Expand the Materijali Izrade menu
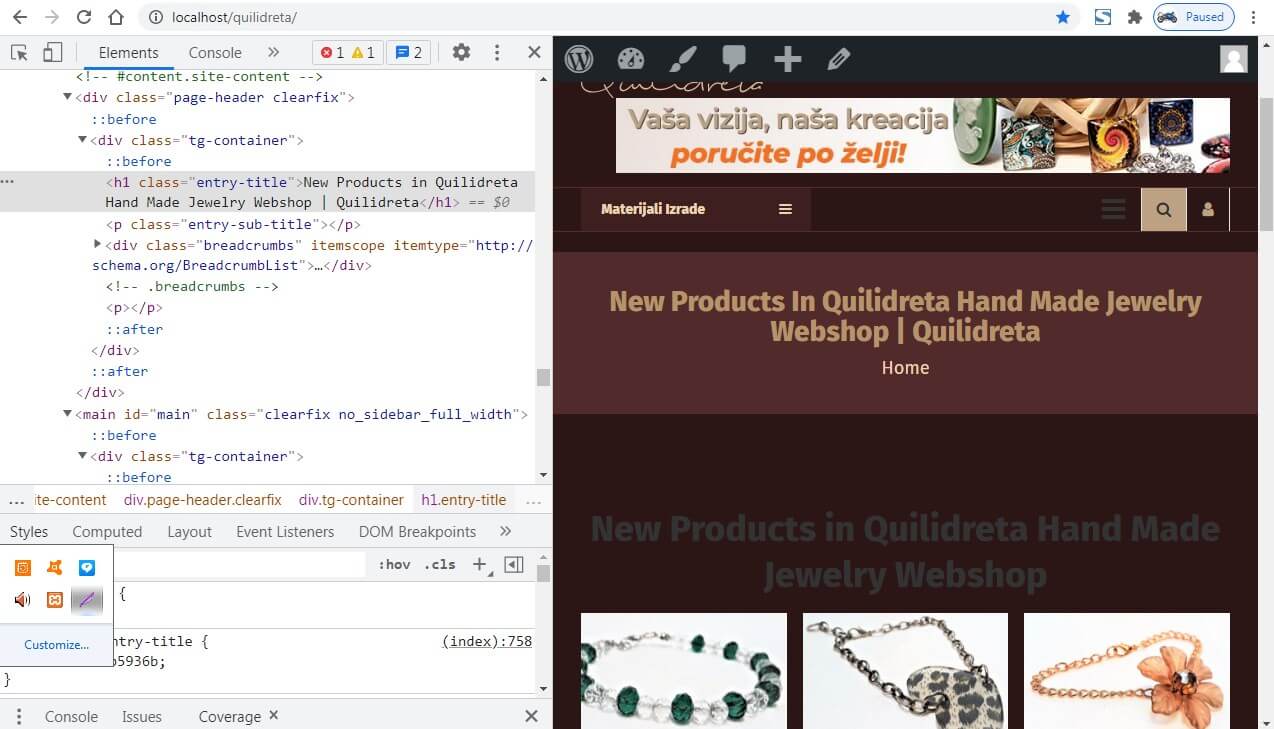 point(696,209)
